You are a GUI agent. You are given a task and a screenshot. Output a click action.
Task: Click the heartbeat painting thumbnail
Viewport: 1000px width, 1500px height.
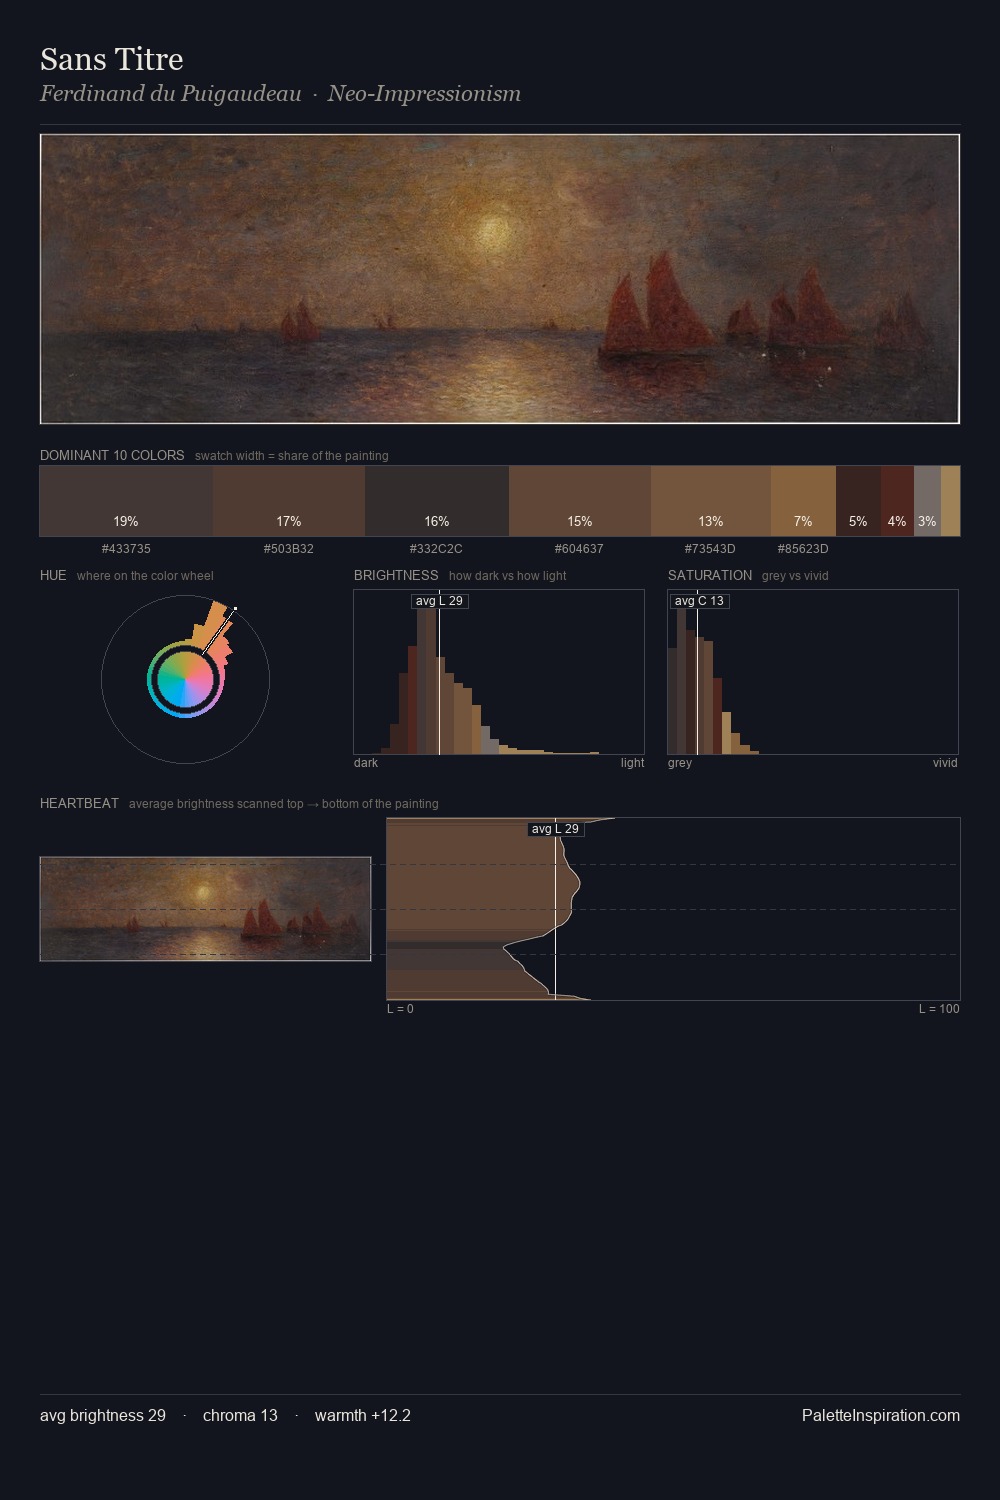pos(205,909)
